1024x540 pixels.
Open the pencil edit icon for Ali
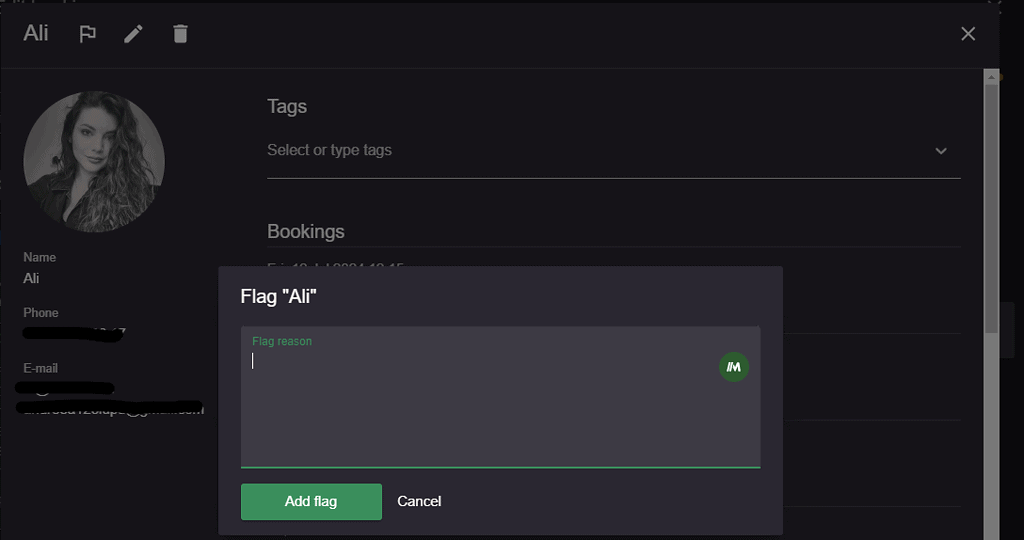point(133,34)
